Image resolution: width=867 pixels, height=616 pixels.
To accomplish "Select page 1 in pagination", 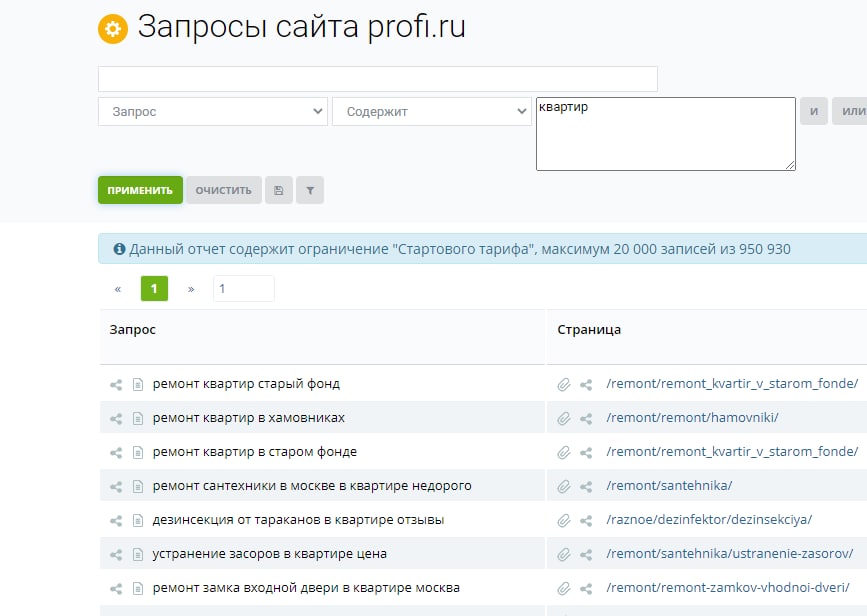I will (x=154, y=289).
